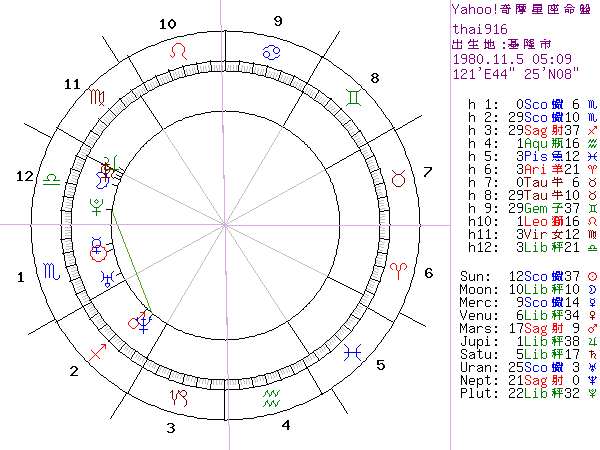Select the Pisces symbol on the chart wheel

352,351
